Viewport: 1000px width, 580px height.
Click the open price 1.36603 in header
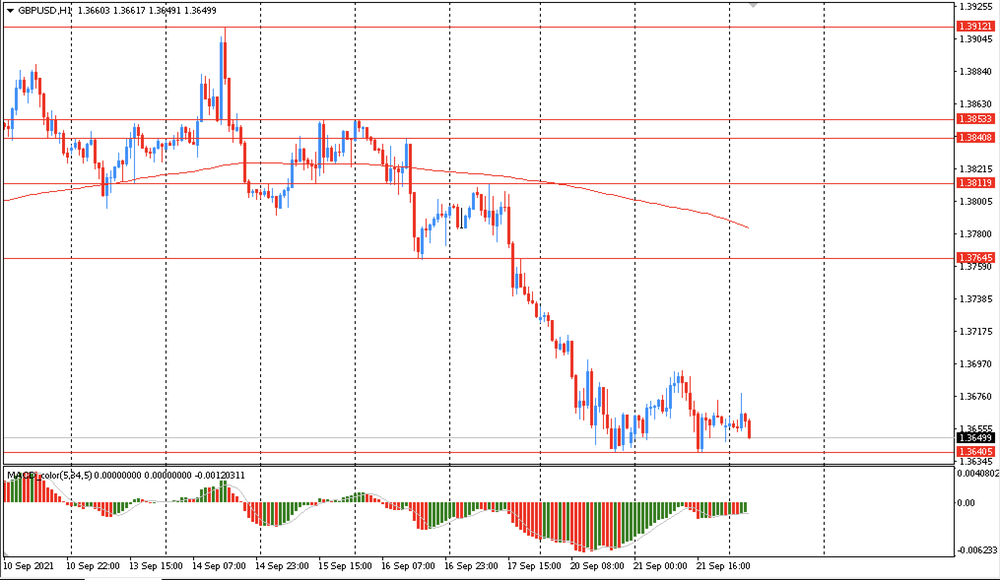point(93,11)
